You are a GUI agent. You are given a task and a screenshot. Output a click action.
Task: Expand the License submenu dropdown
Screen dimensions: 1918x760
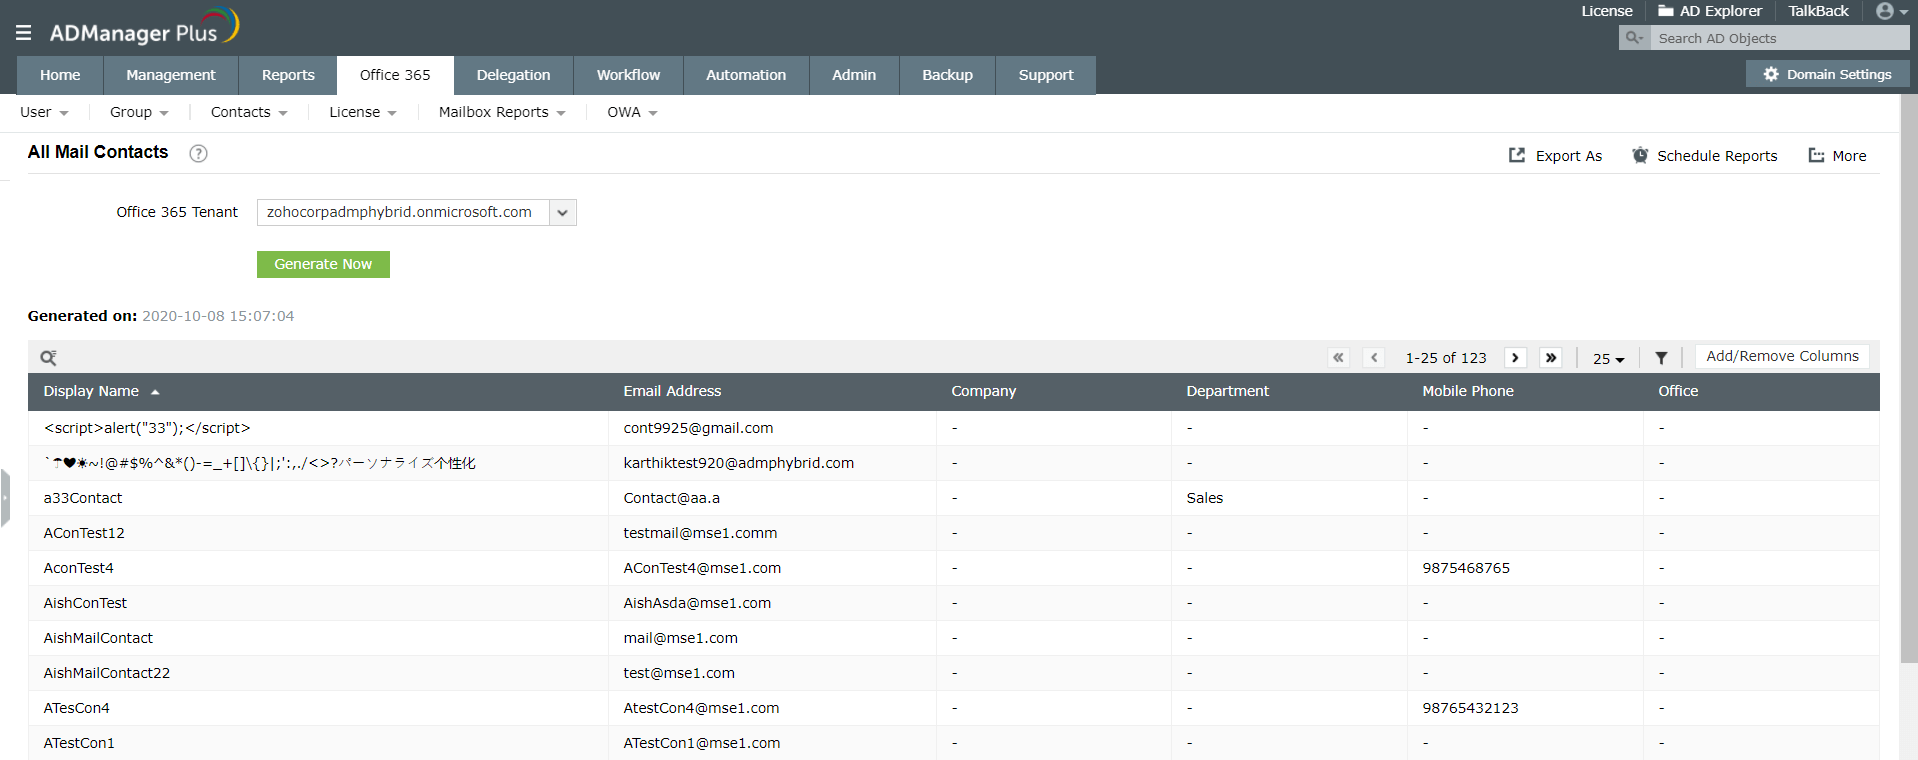coord(363,113)
